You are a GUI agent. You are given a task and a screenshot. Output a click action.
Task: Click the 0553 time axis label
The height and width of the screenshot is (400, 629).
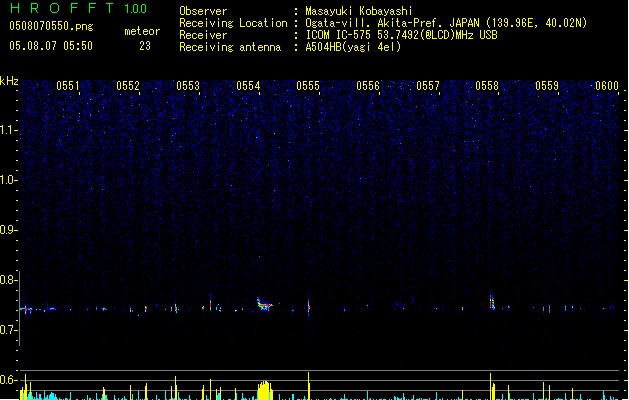click(188, 86)
